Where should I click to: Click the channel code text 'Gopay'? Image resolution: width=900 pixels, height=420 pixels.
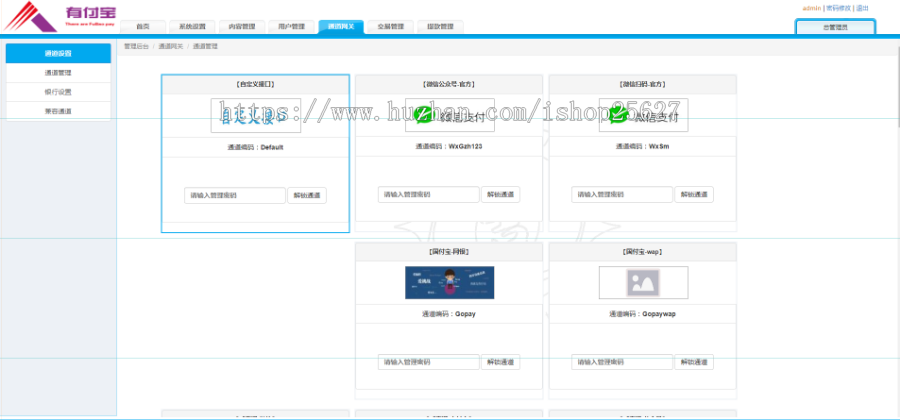pyautogui.click(x=465, y=314)
